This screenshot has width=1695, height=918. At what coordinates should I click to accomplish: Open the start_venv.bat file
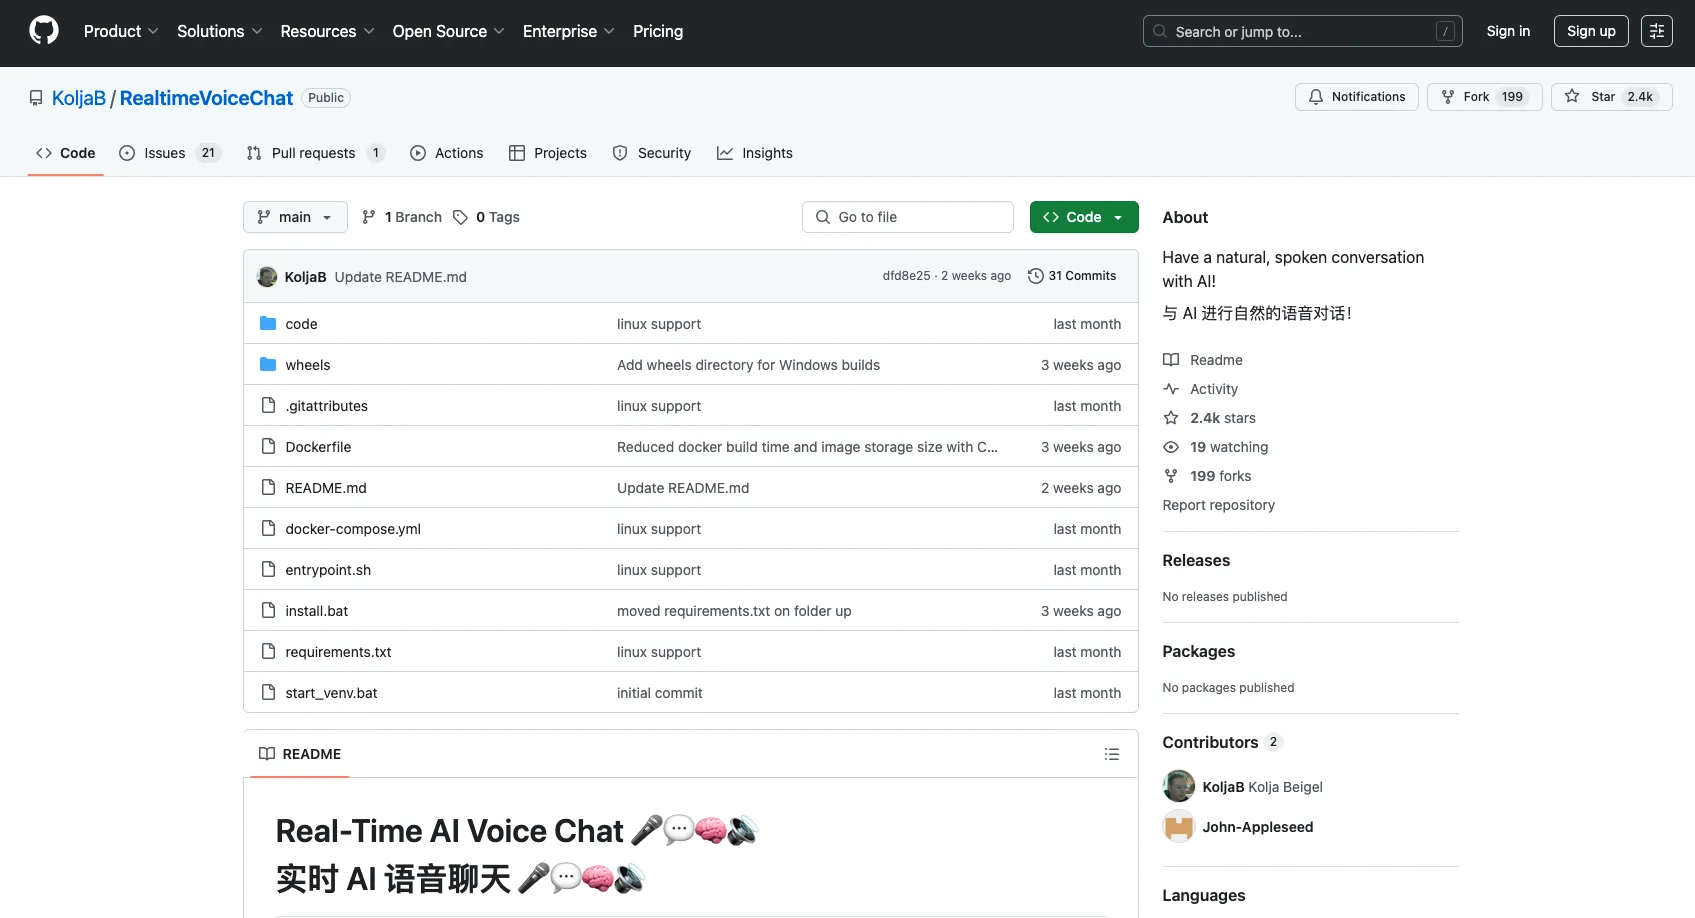(x=331, y=693)
